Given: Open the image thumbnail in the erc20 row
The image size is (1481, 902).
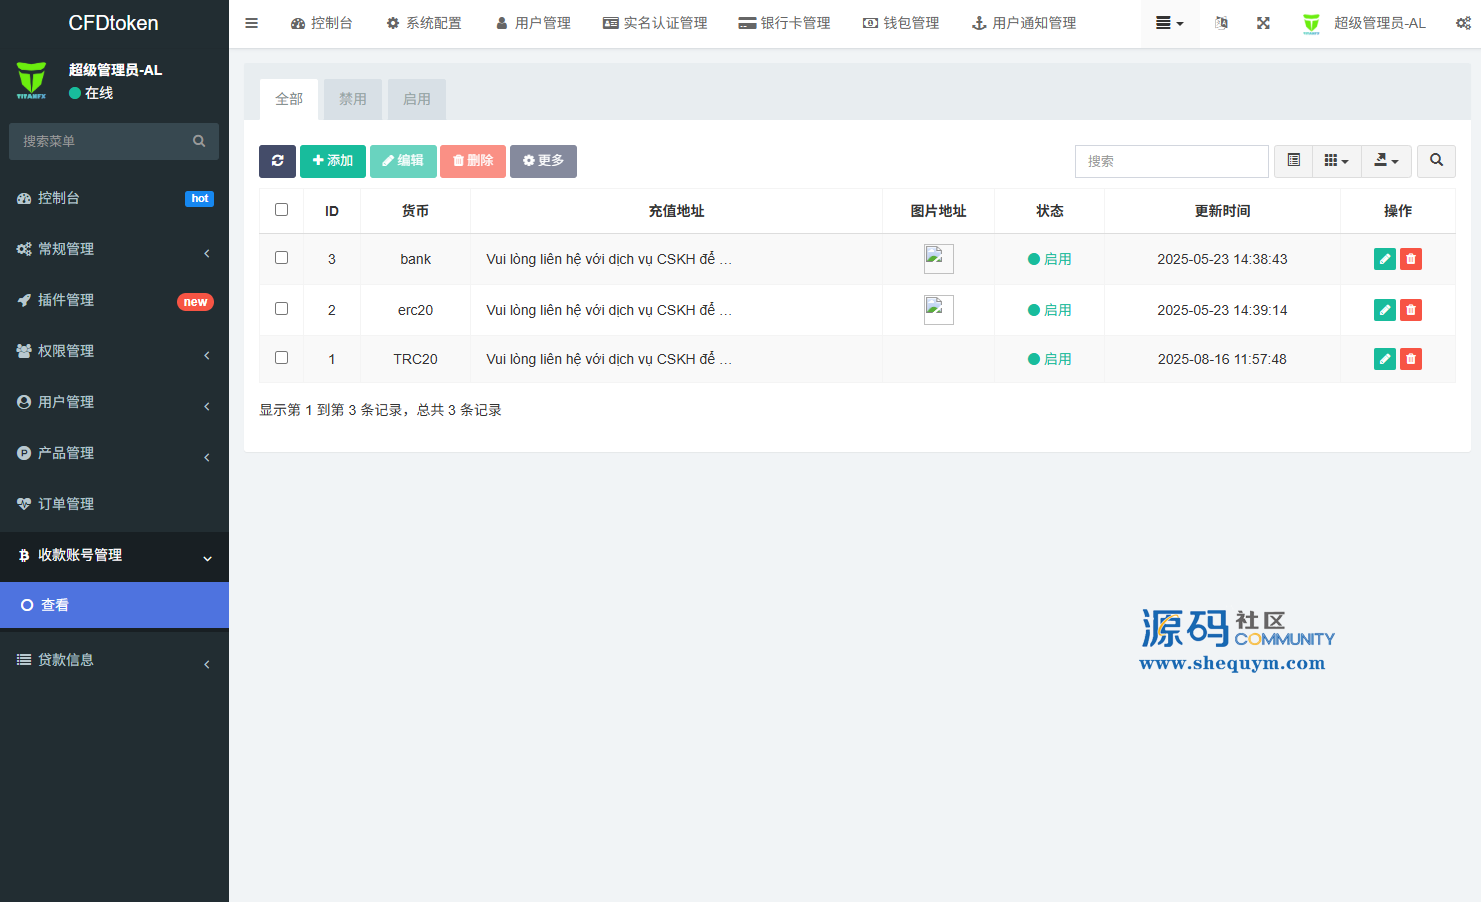Looking at the screenshot, I should point(938,310).
